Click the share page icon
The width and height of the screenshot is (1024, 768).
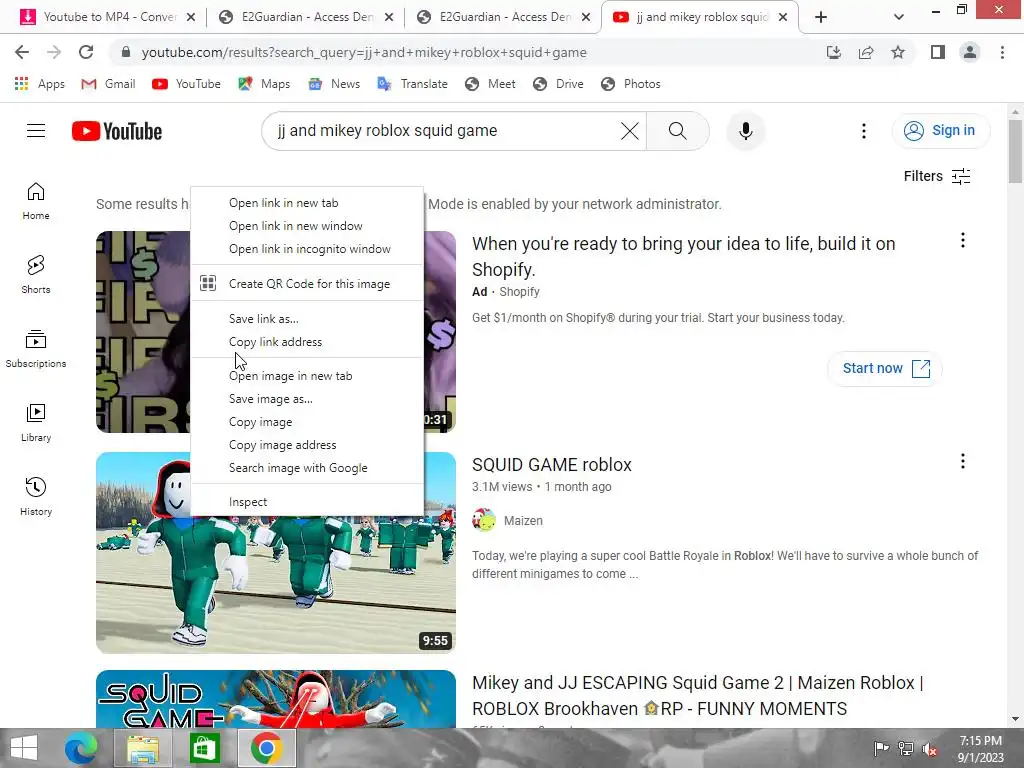[866, 52]
